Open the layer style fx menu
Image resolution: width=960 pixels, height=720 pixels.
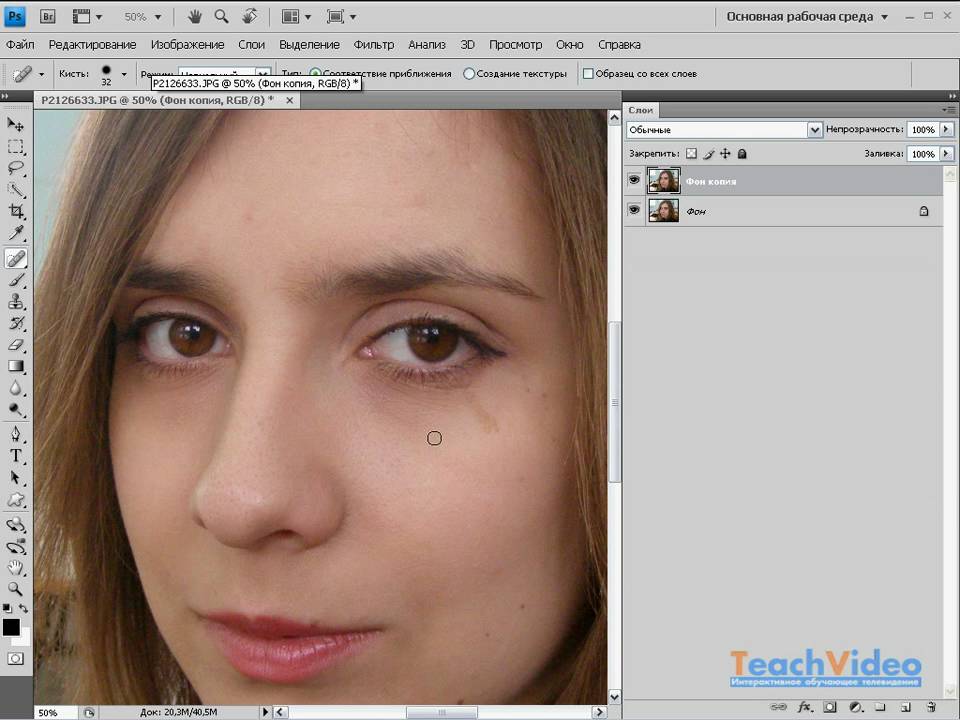(804, 707)
